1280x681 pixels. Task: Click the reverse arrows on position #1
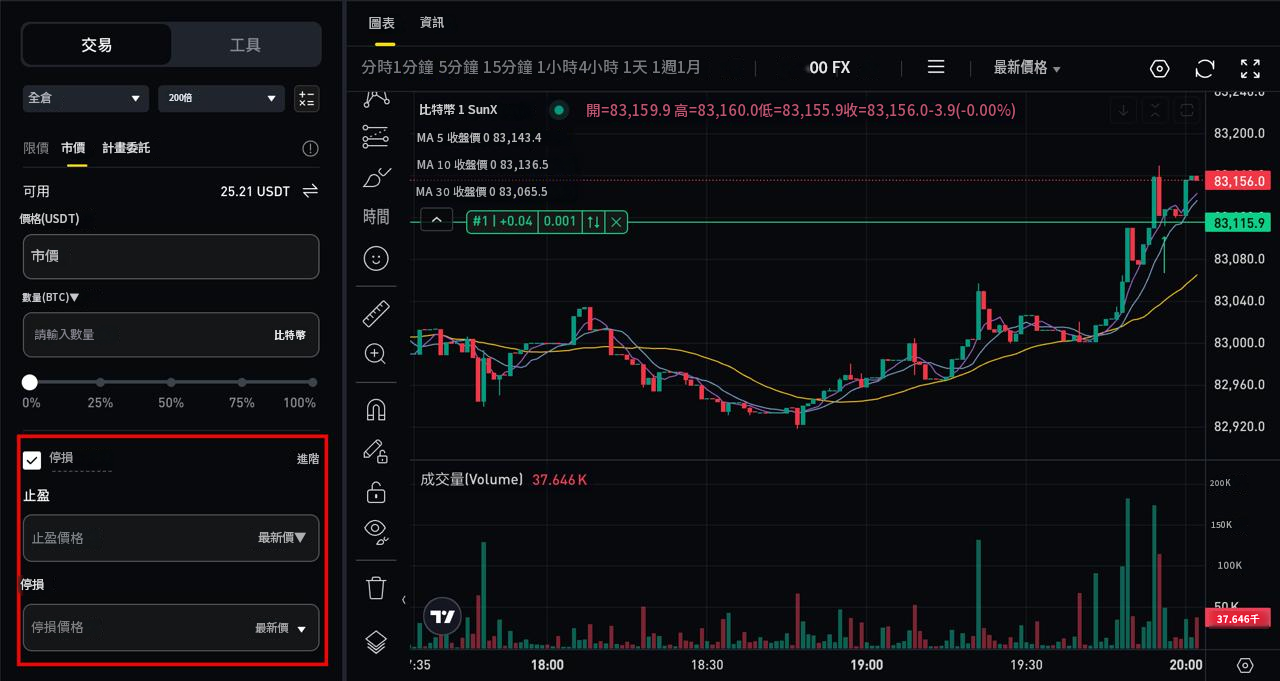(x=594, y=222)
